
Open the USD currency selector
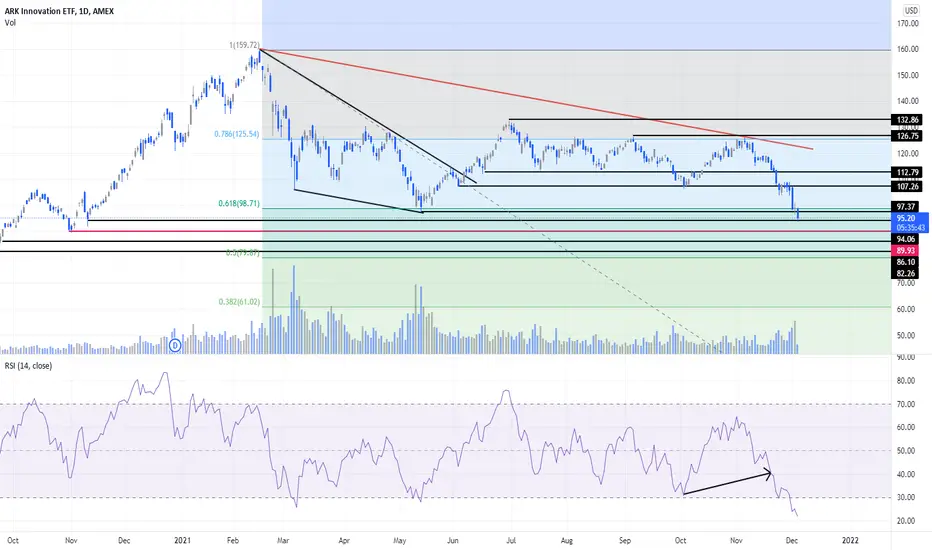[911, 10]
